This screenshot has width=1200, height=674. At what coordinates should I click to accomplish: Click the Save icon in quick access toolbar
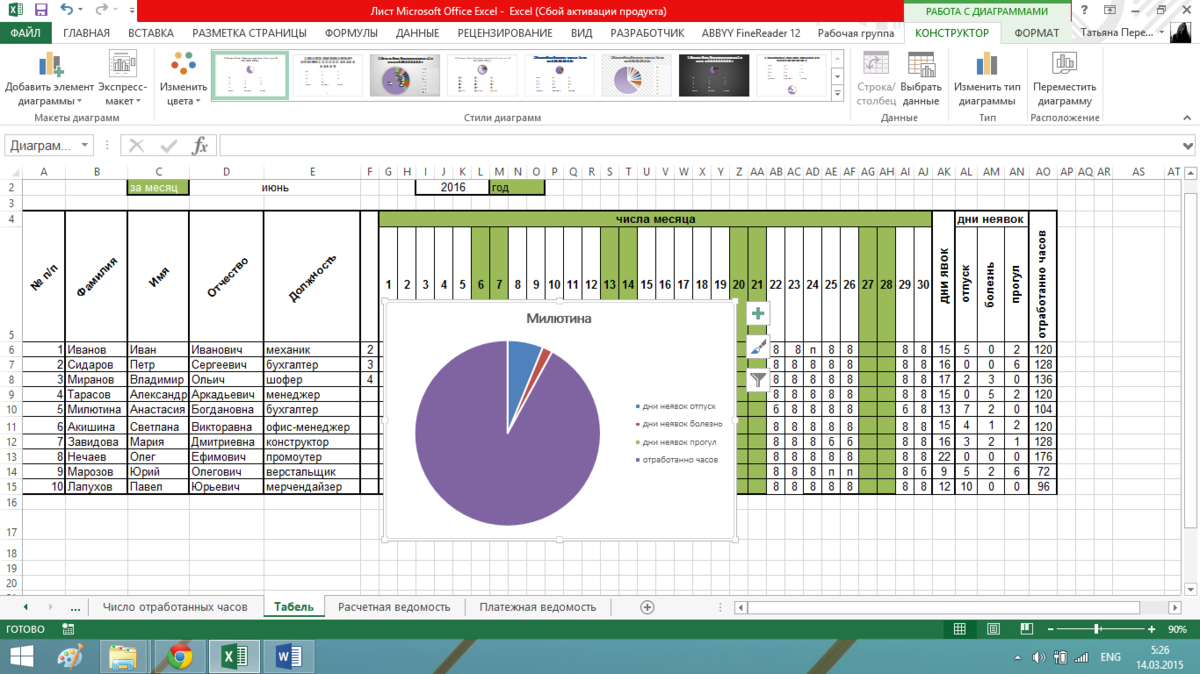coord(41,10)
